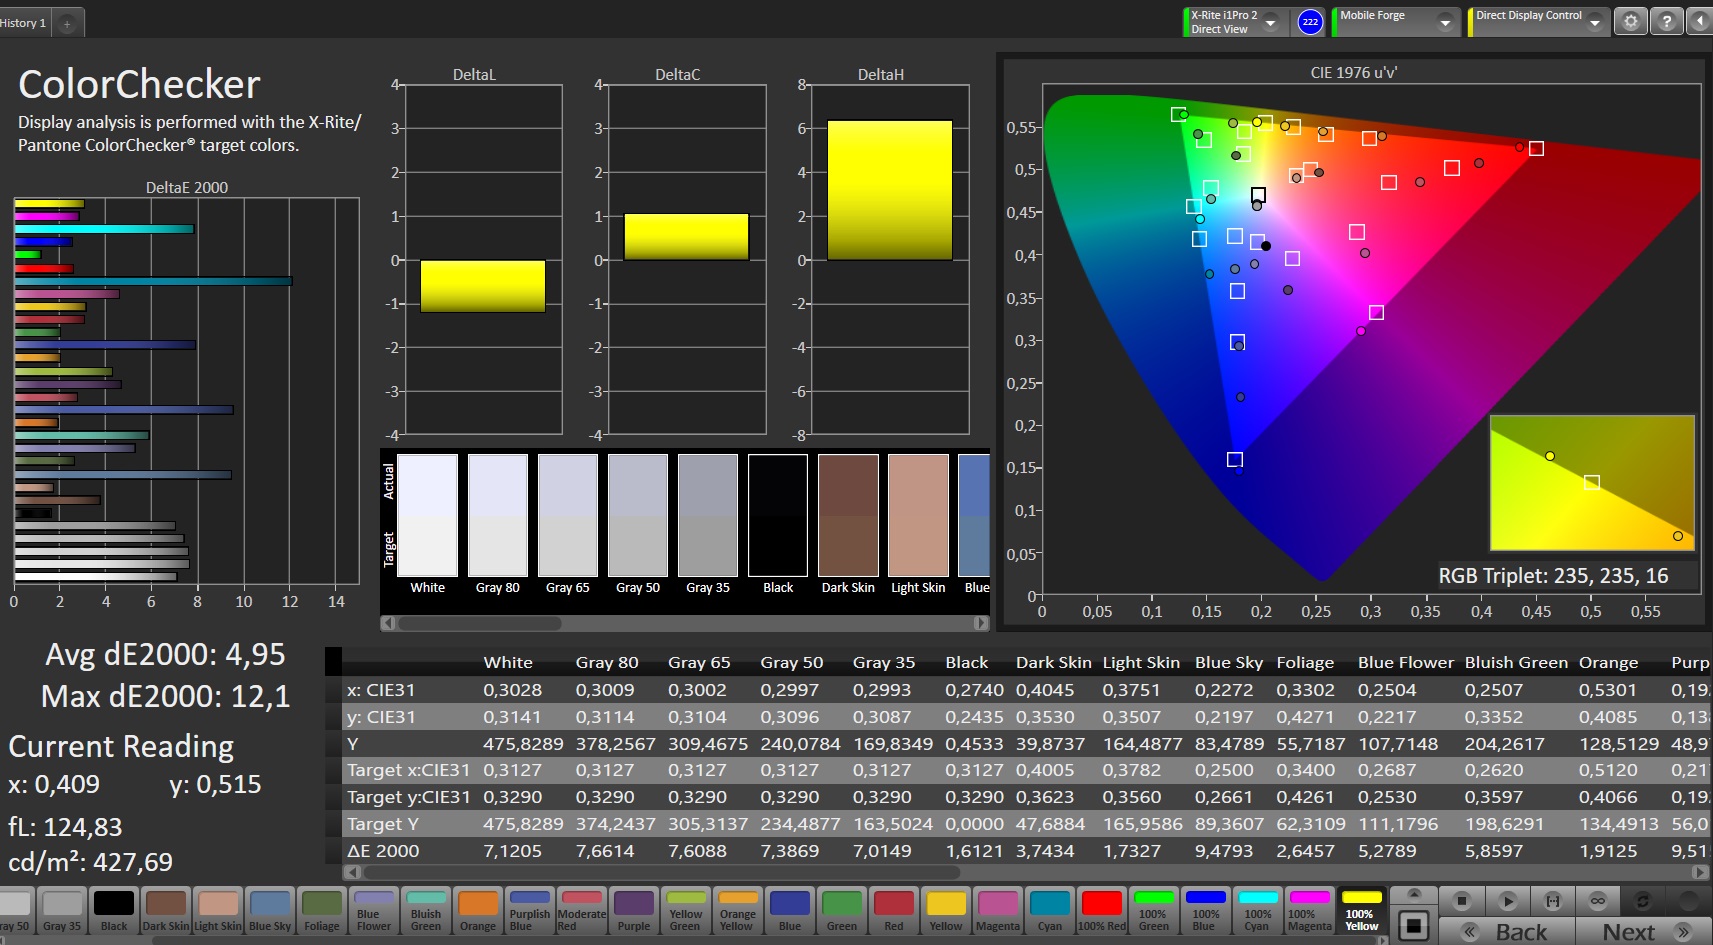Click left arrow of data table scrollbar
Image resolution: width=1713 pixels, height=945 pixels.
click(x=352, y=872)
